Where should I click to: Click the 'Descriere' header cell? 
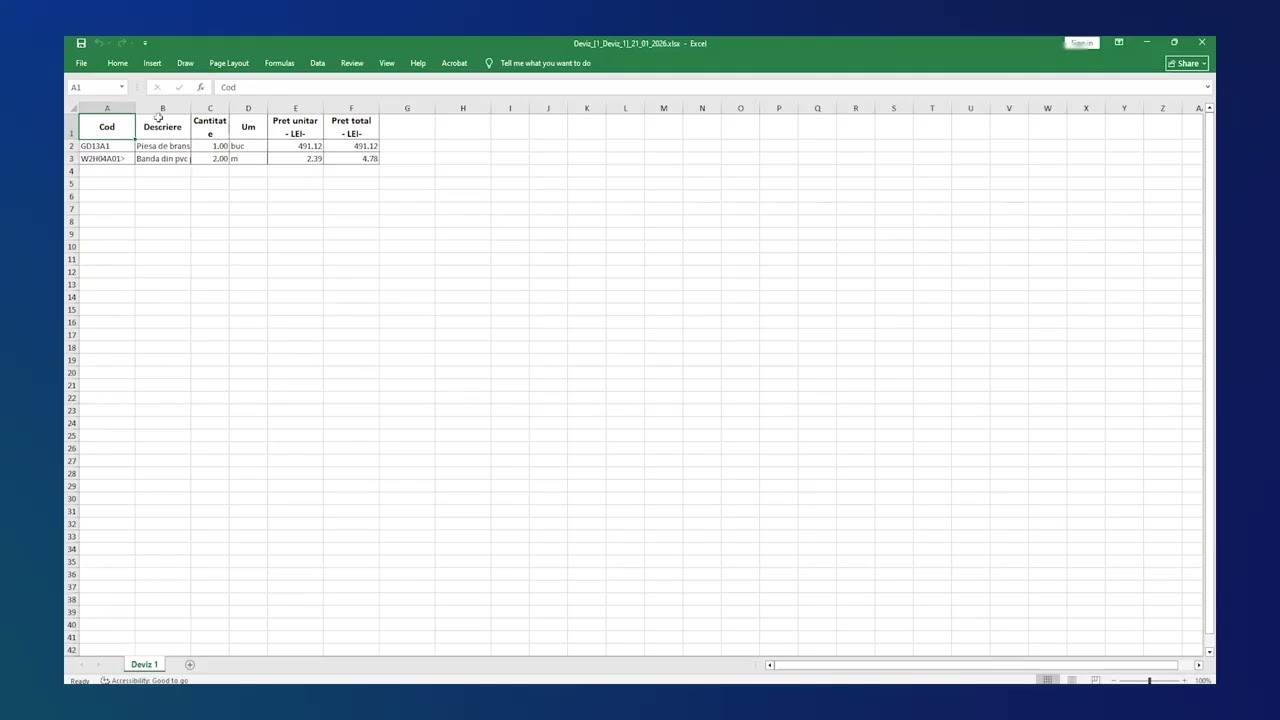pyautogui.click(x=163, y=126)
